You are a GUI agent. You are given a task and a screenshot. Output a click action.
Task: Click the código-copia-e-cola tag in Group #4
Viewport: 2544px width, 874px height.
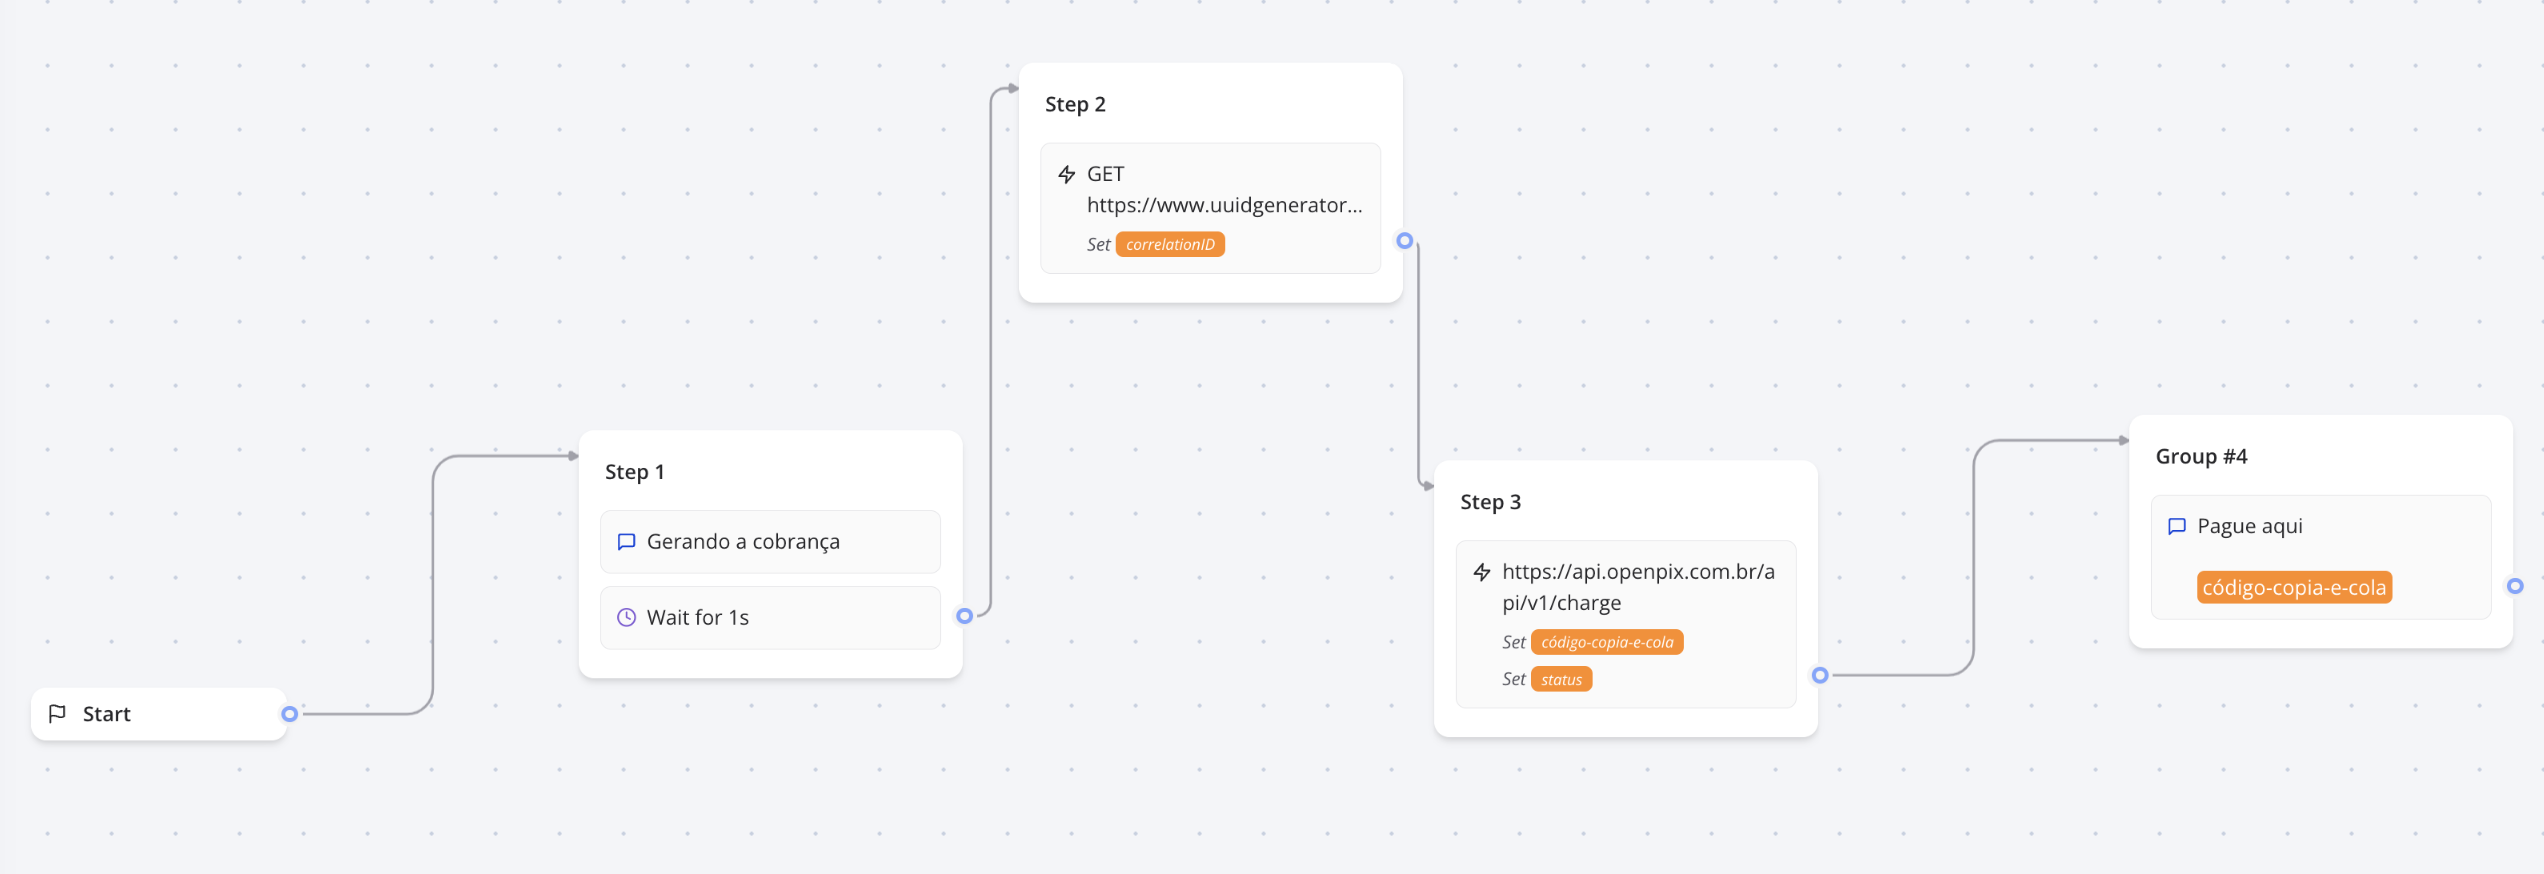pos(2293,587)
